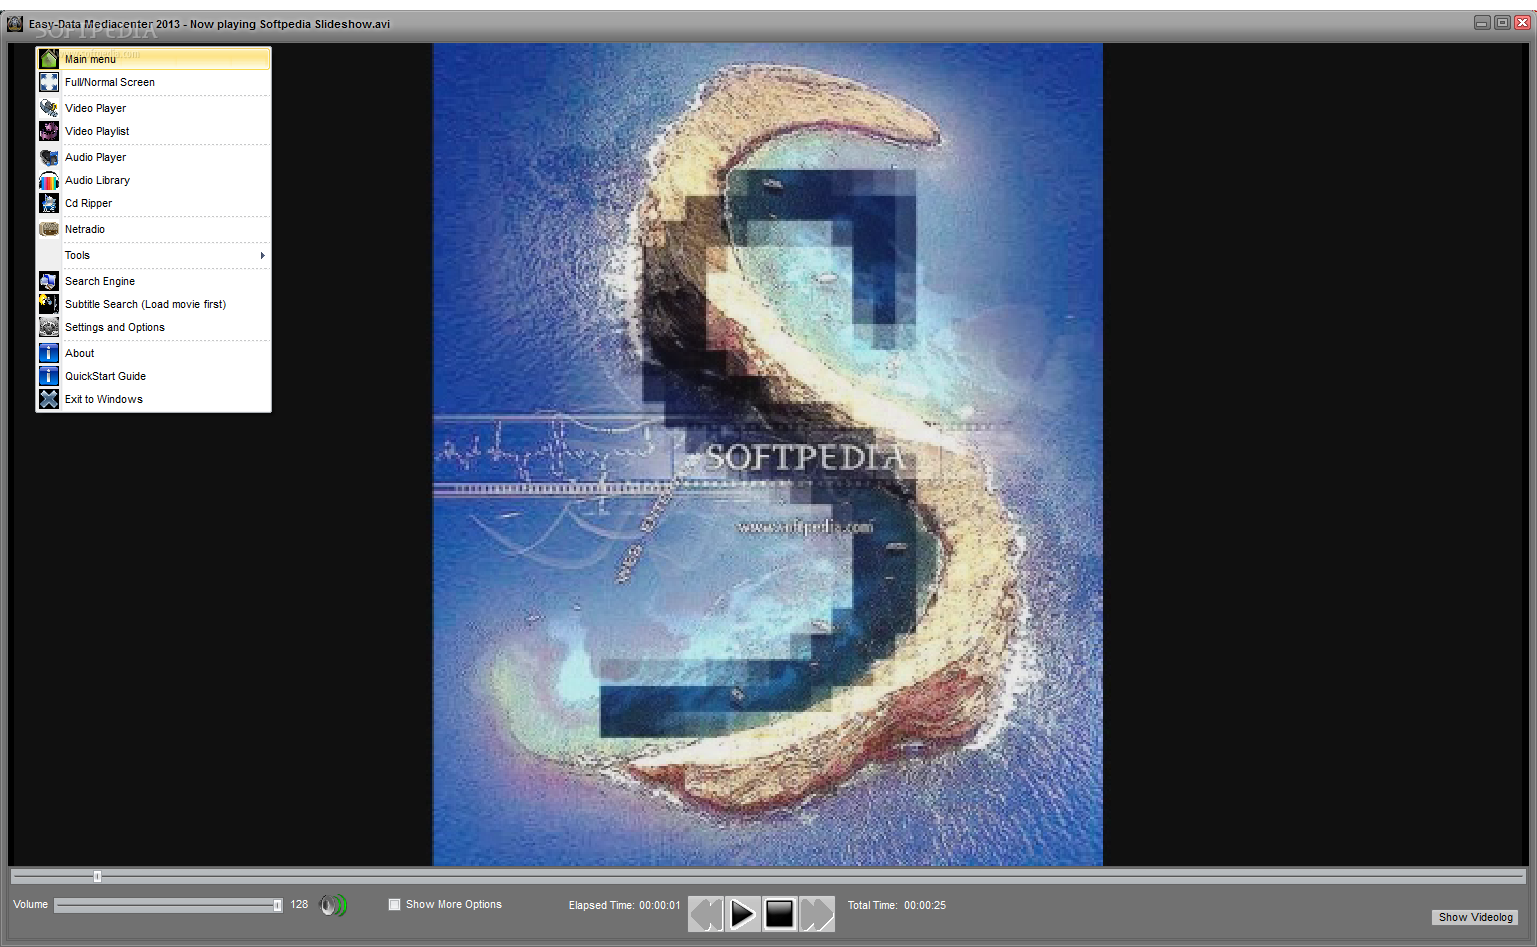Screen dimensions: 1537x947
Task: Choose Subtitle Search (Load movie first)
Action: (154, 304)
